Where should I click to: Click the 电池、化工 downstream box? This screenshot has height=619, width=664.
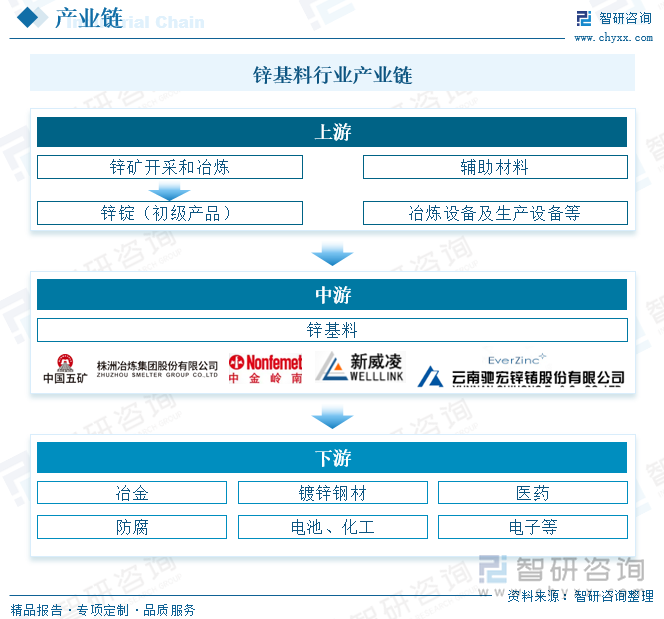click(332, 527)
